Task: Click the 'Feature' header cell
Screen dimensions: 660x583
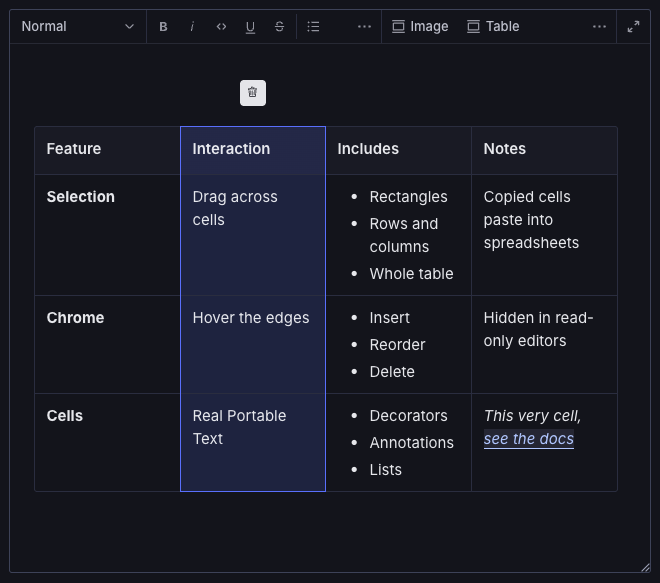Action: click(107, 150)
